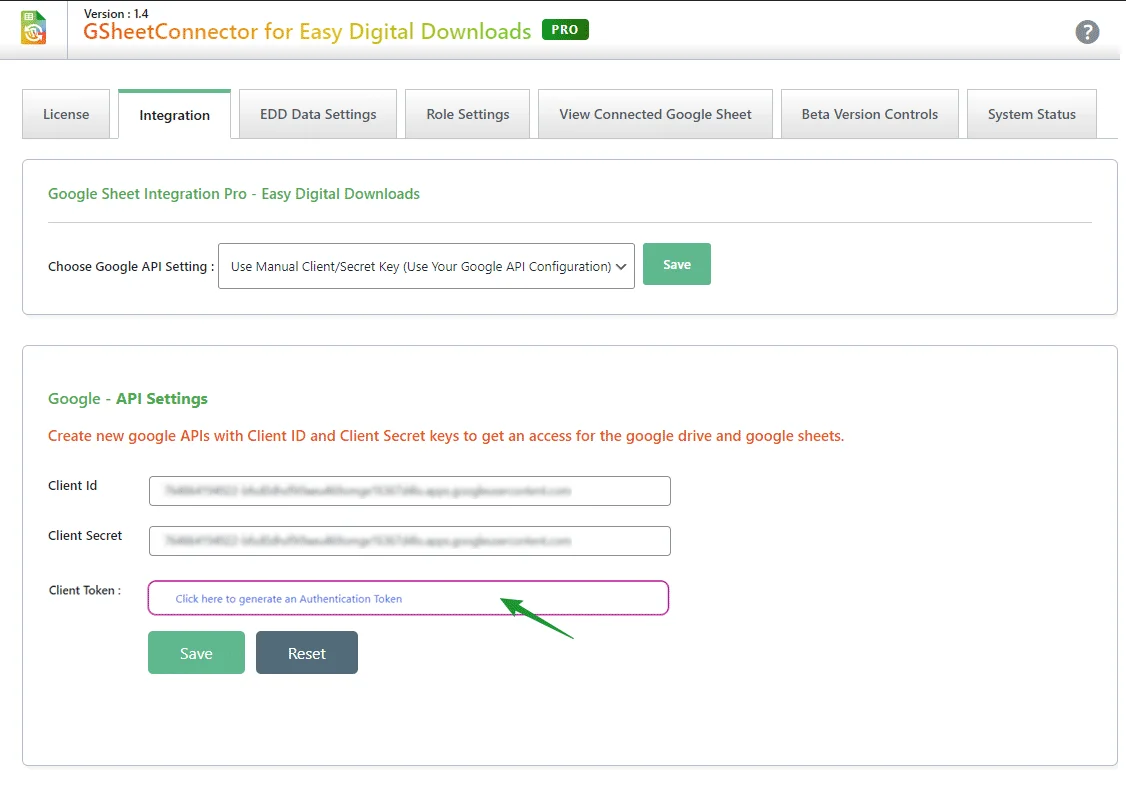Click the Google - API Settings heading
Image resolution: width=1126 pixels, height=793 pixels.
pos(128,399)
